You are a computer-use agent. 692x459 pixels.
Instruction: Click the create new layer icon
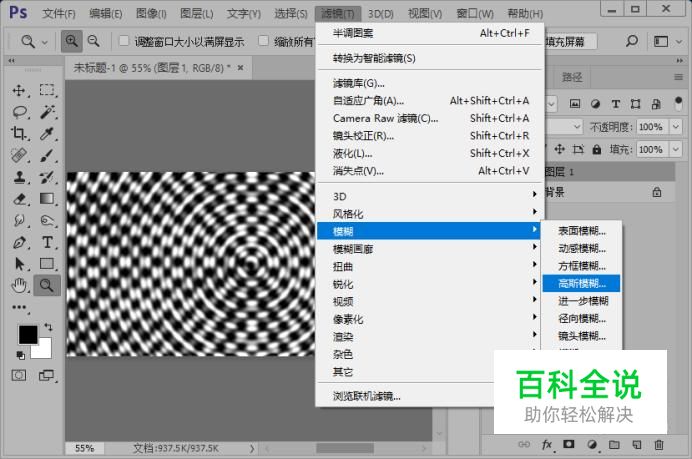click(x=636, y=444)
